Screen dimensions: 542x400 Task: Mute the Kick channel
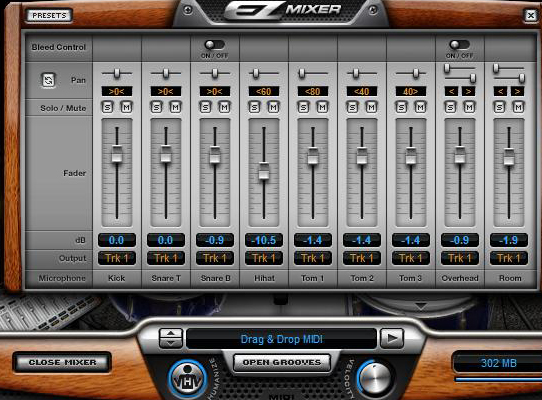(126, 108)
